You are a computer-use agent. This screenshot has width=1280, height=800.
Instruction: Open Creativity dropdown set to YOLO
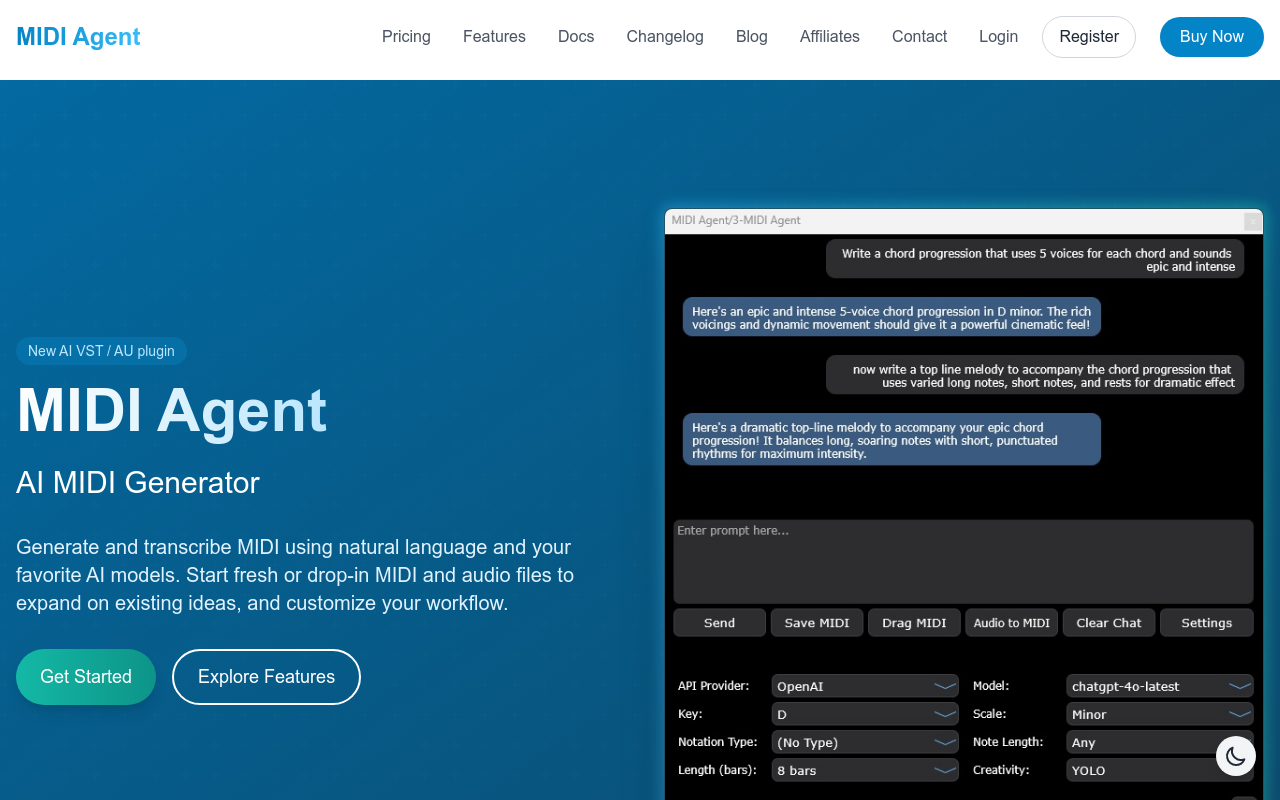tap(1160, 770)
